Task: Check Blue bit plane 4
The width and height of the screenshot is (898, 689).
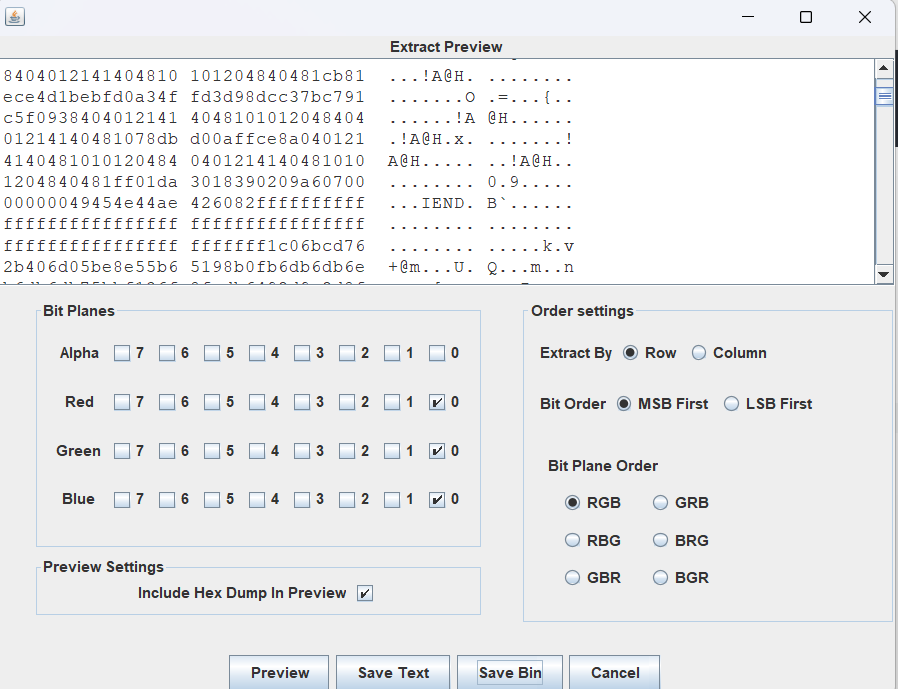Action: (257, 499)
